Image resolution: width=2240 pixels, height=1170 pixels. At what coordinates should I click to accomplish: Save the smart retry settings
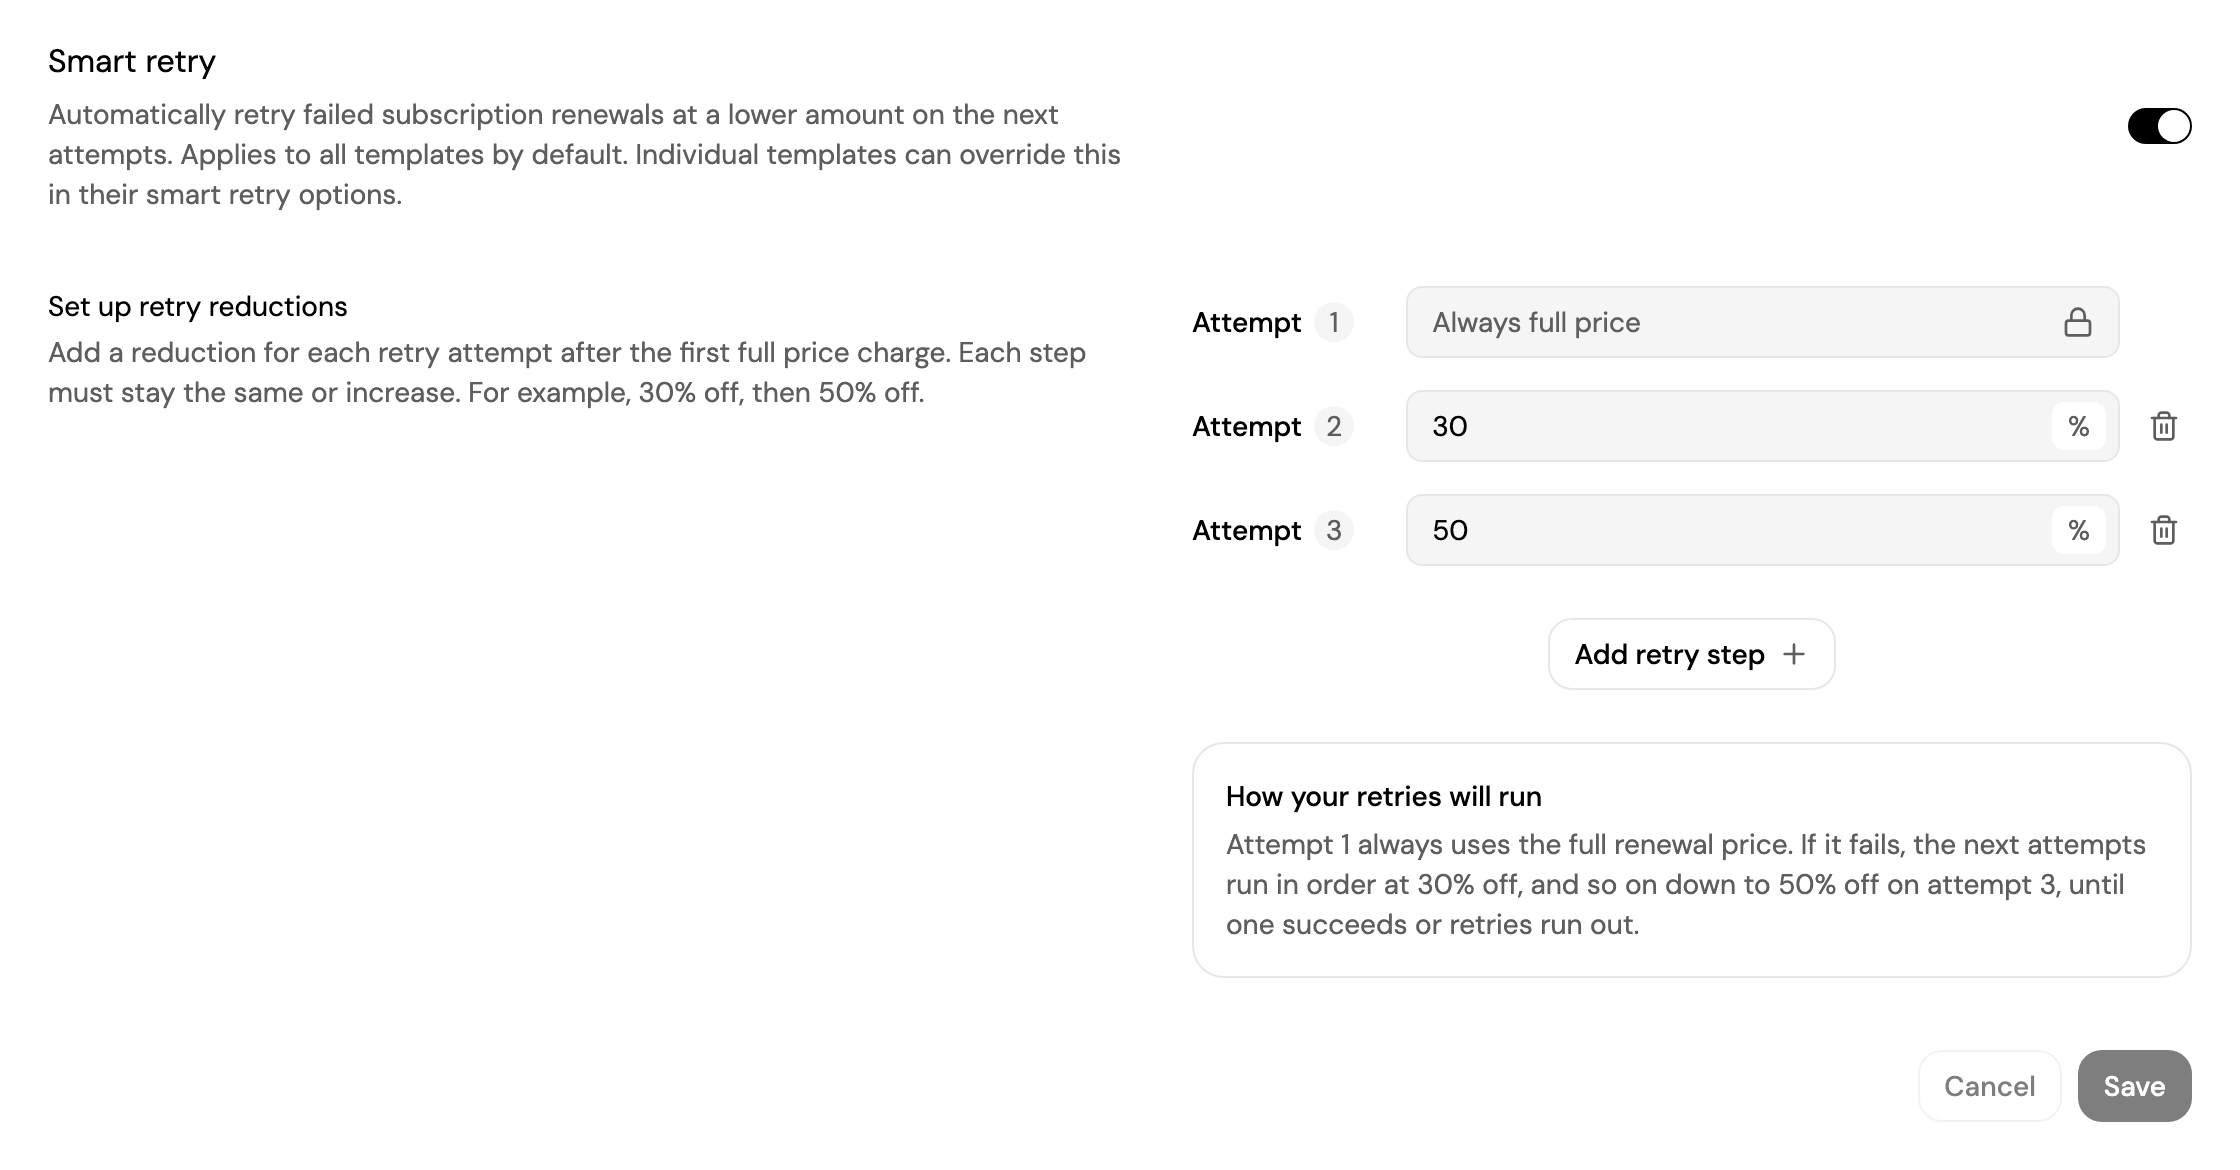[2134, 1086]
